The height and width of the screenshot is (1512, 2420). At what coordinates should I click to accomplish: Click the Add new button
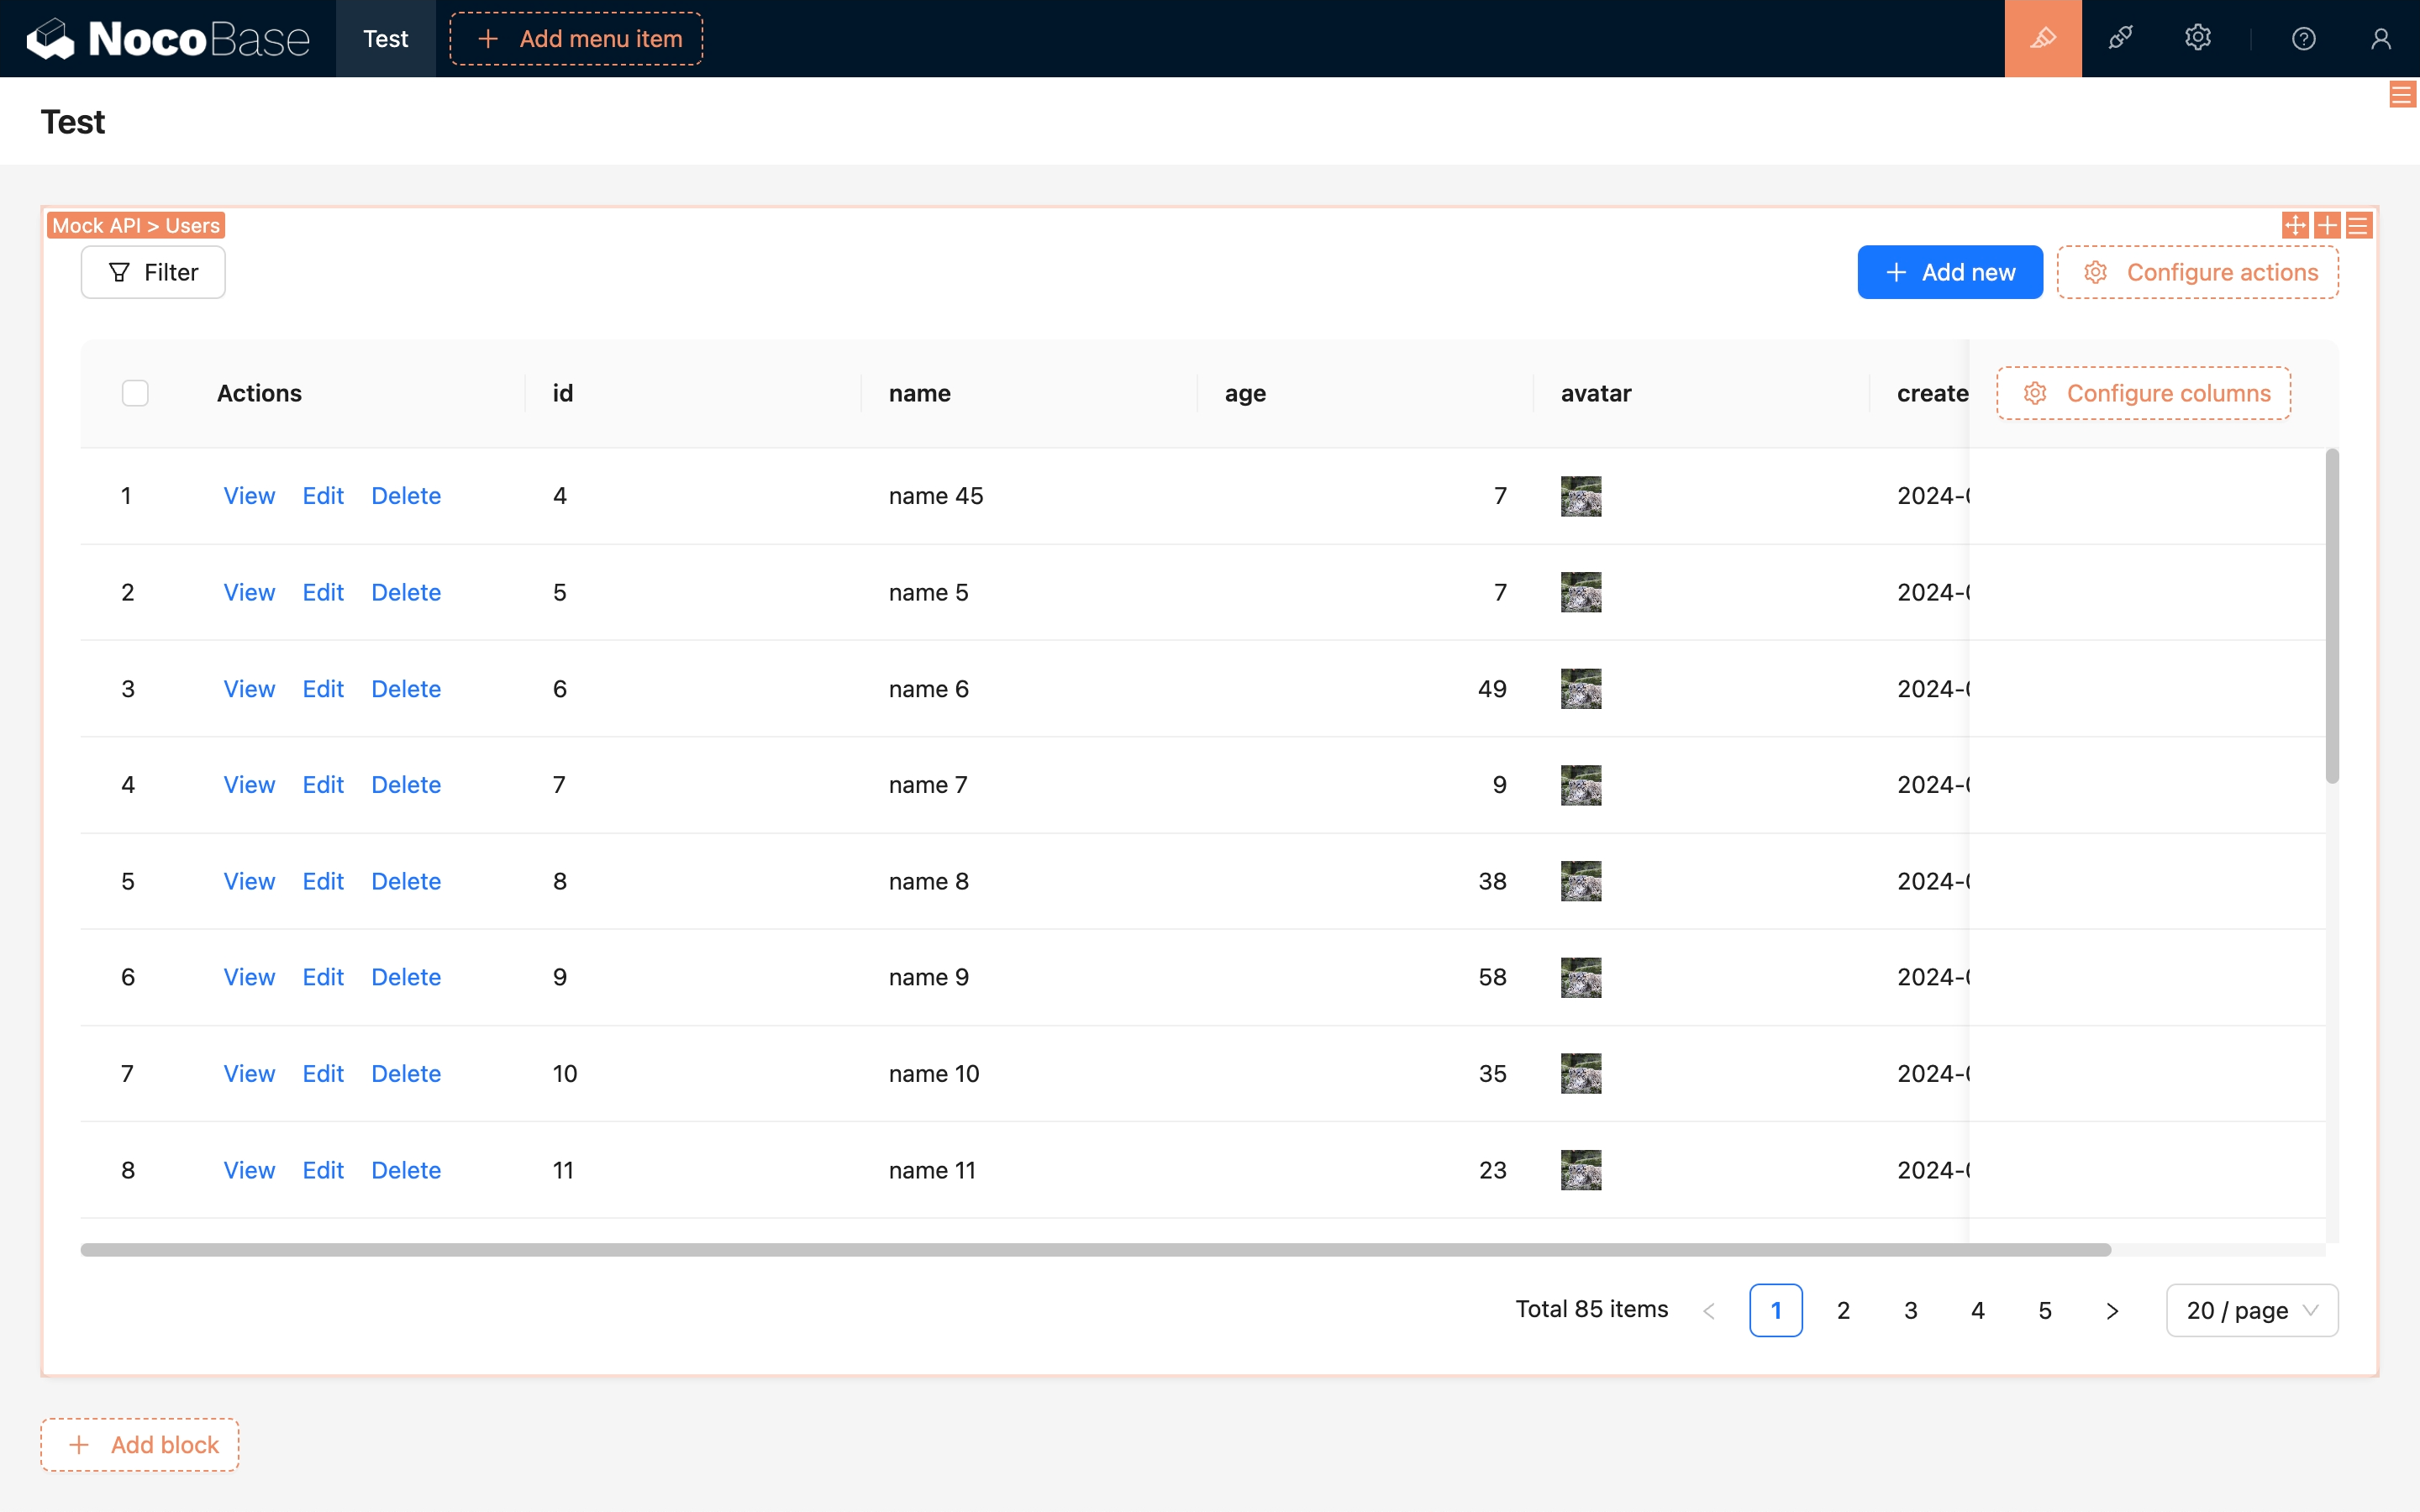pyautogui.click(x=1949, y=272)
